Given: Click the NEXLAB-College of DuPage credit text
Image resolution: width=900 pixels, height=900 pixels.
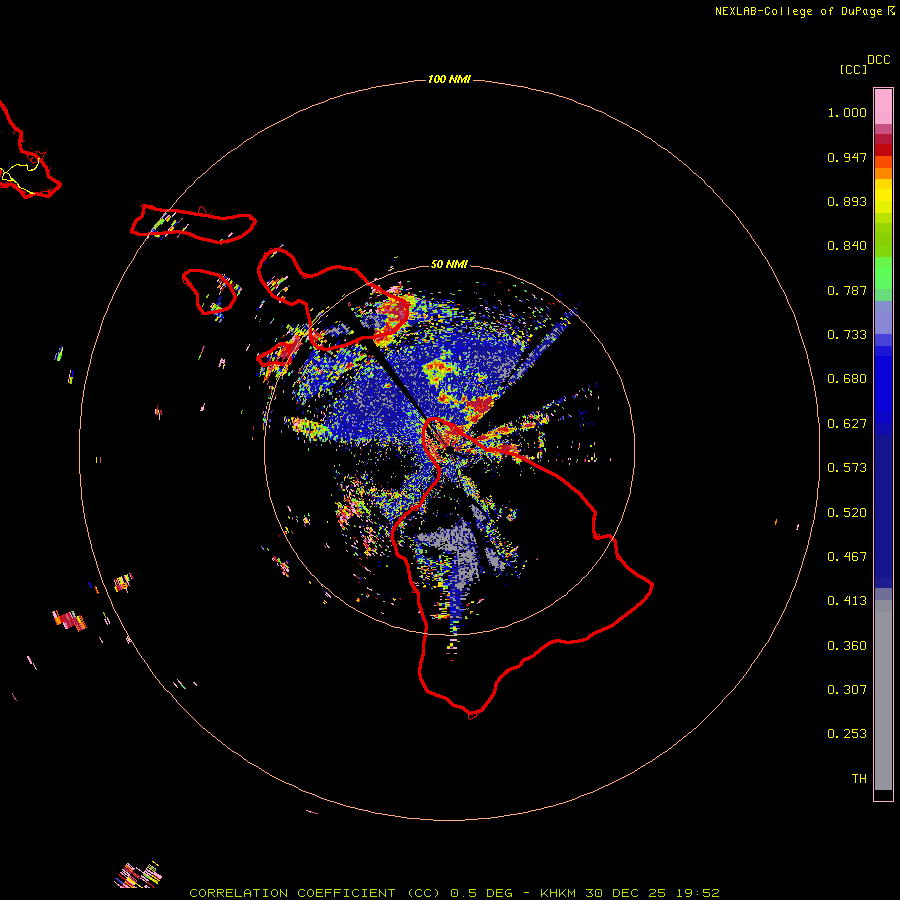Looking at the screenshot, I should (804, 11).
